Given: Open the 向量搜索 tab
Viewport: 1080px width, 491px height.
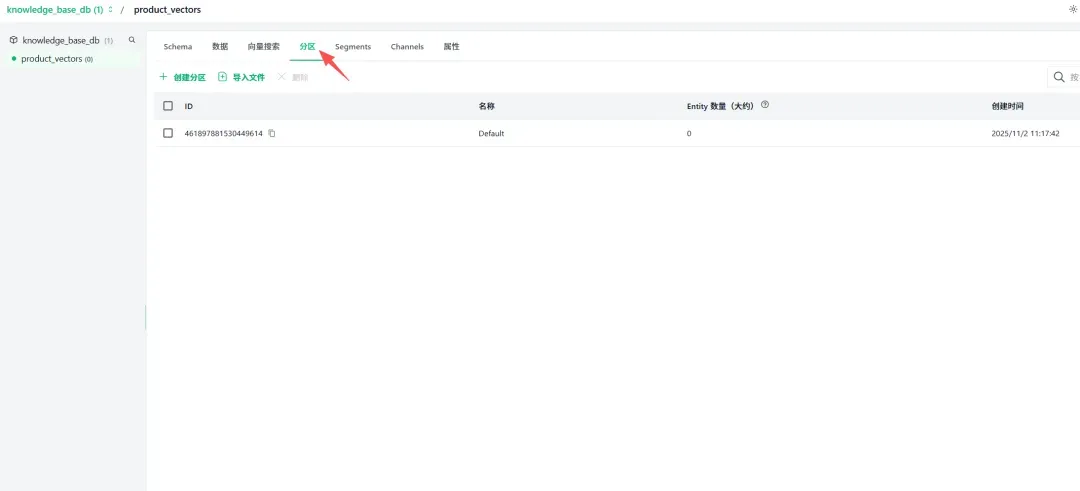Looking at the screenshot, I should [x=264, y=47].
